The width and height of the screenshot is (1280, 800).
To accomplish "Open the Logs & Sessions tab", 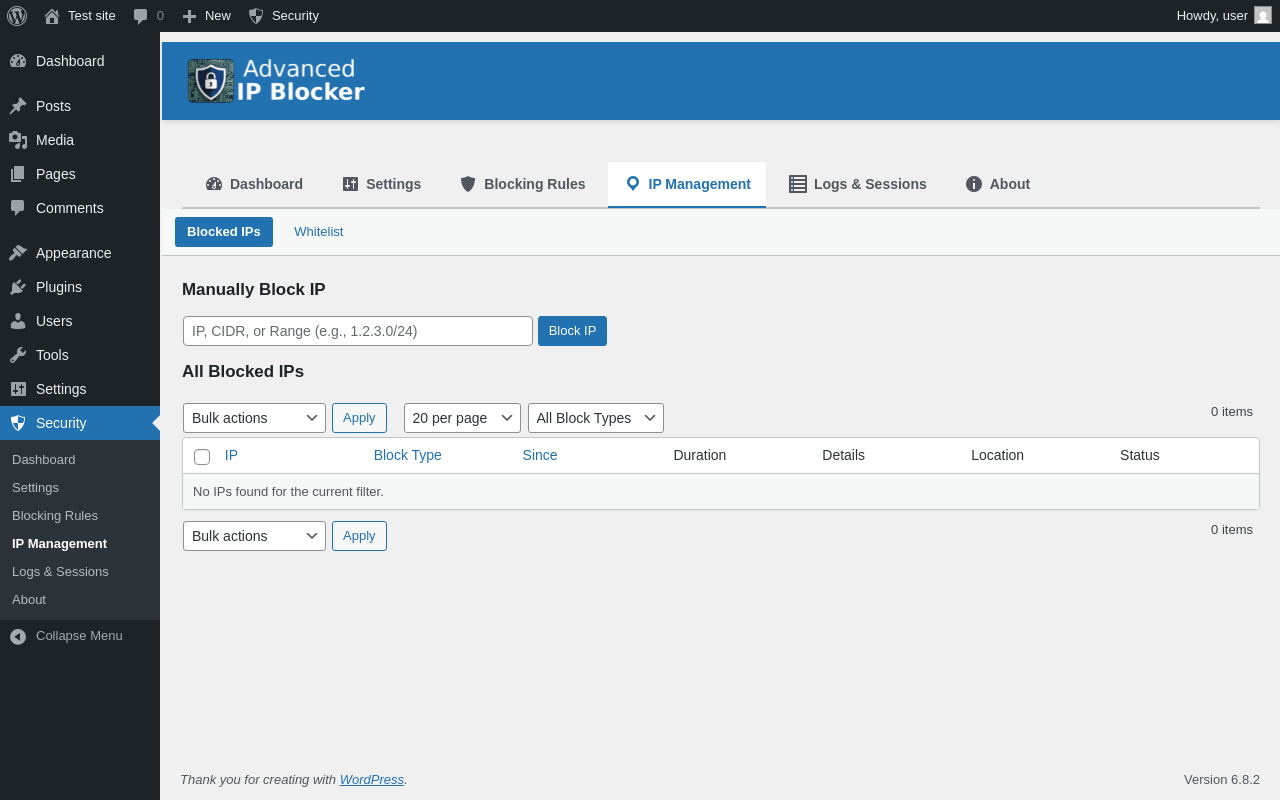I will point(858,184).
